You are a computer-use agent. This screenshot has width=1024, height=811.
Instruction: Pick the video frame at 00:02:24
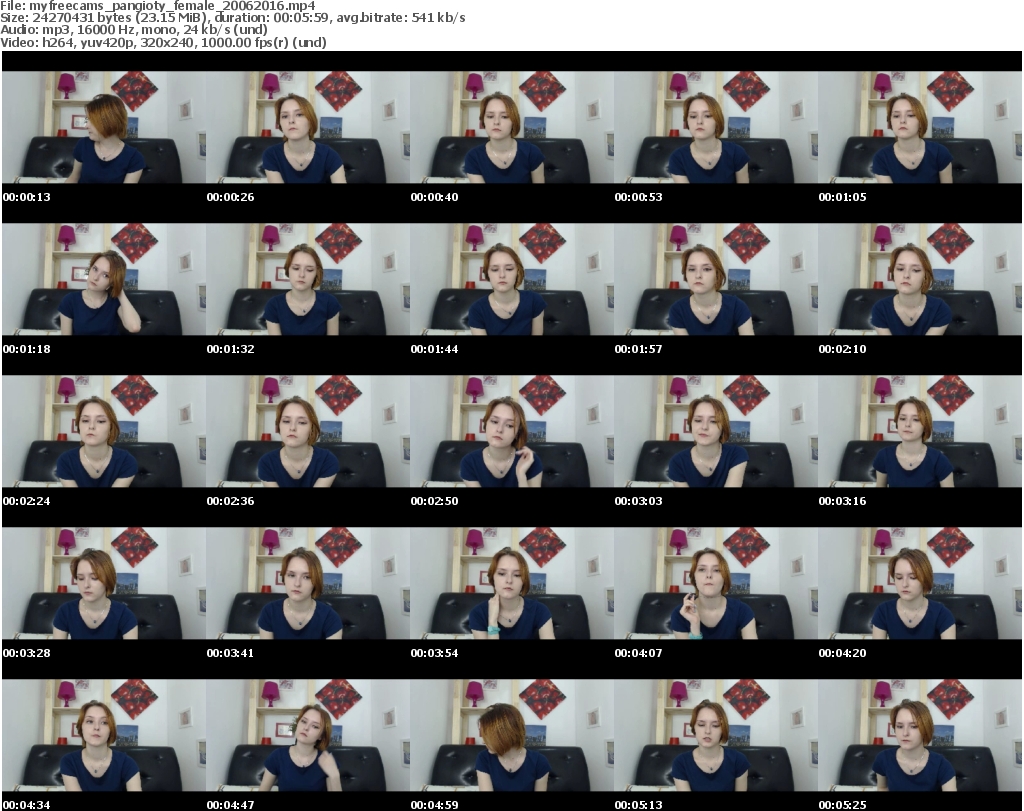[x=104, y=432]
